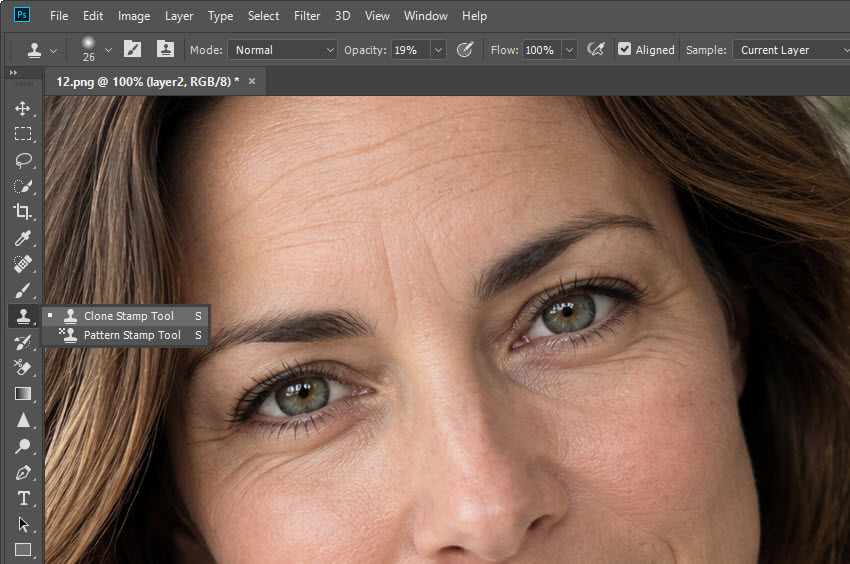
Task: Click the Photoshop Ps logo icon
Action: (22, 15)
